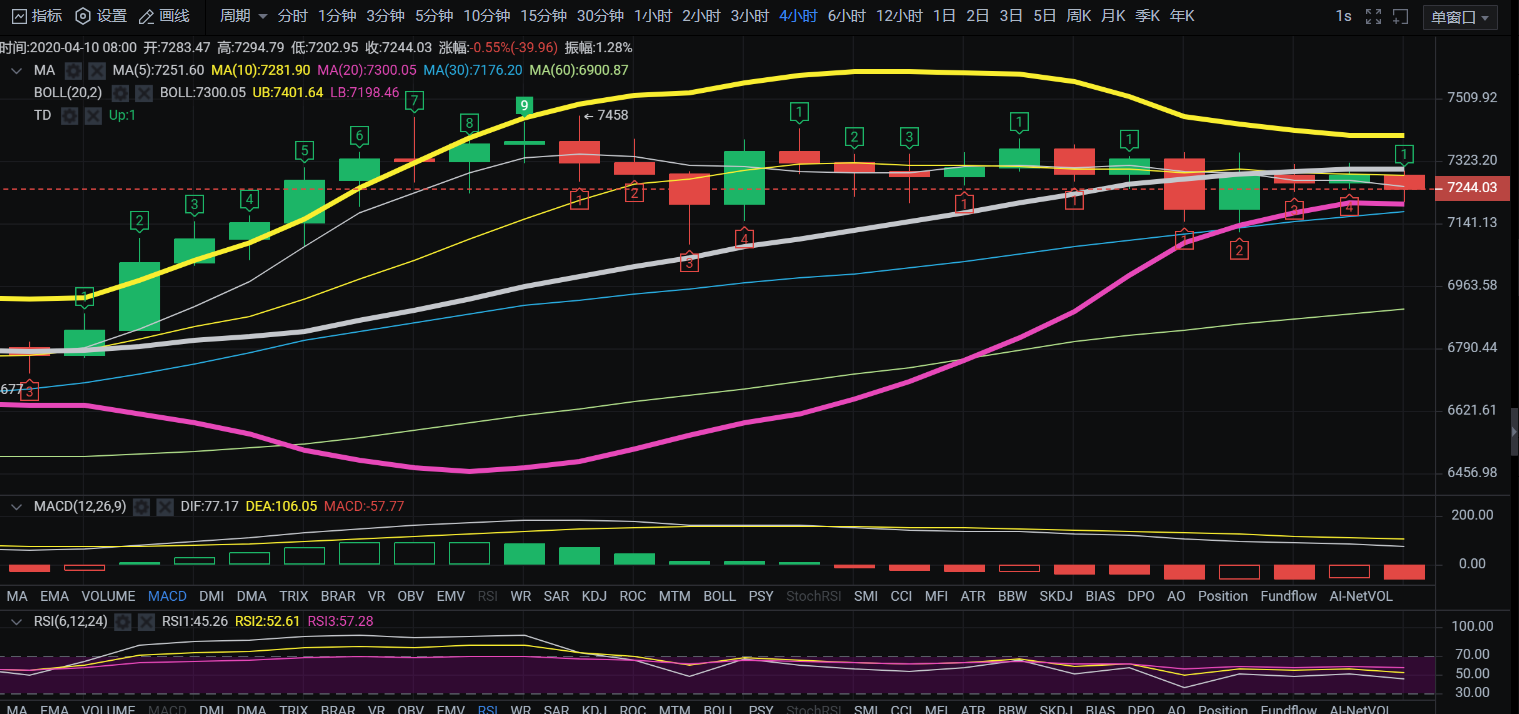Expand the 周期 period dropdown
This screenshot has height=714, width=1519.
[244, 16]
